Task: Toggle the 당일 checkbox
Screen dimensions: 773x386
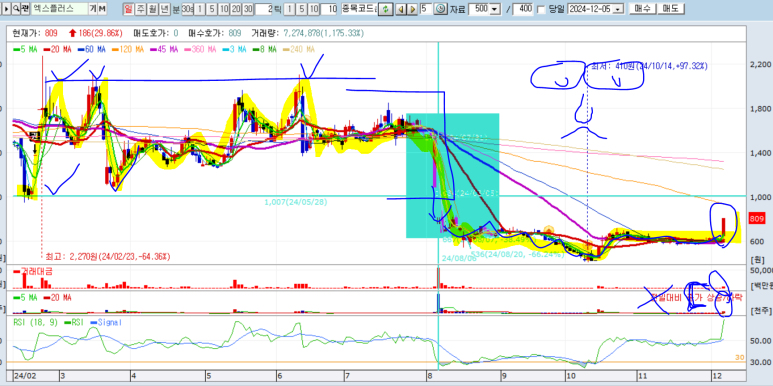Action: pyautogui.click(x=541, y=9)
